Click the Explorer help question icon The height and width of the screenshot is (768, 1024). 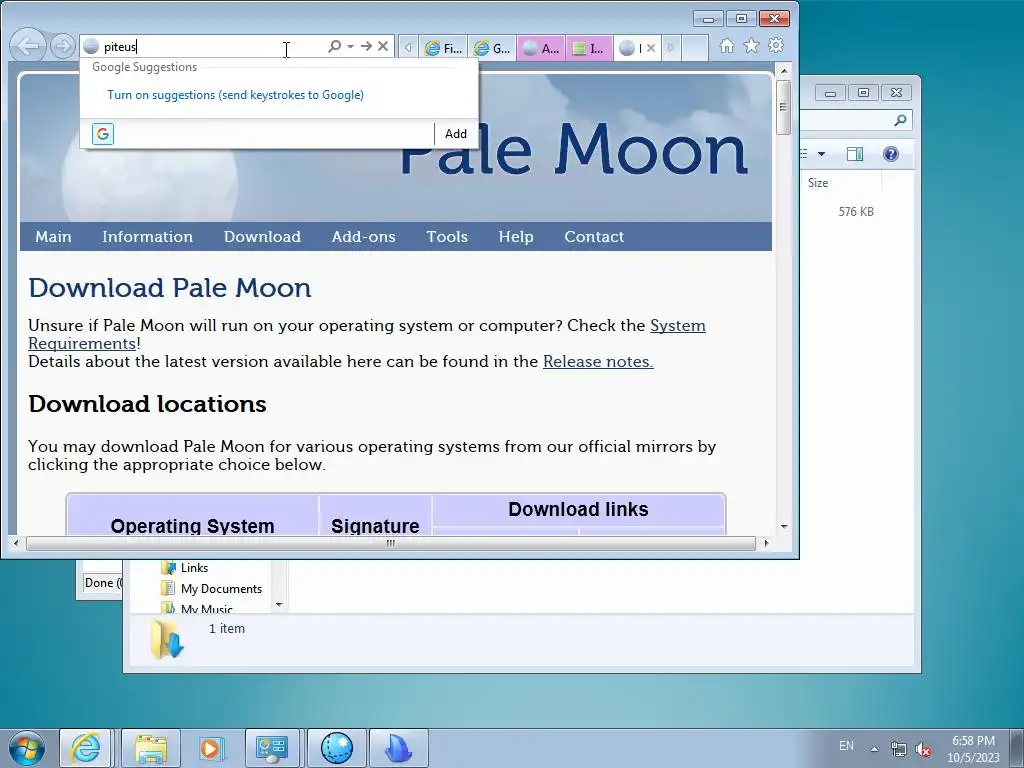pos(890,154)
